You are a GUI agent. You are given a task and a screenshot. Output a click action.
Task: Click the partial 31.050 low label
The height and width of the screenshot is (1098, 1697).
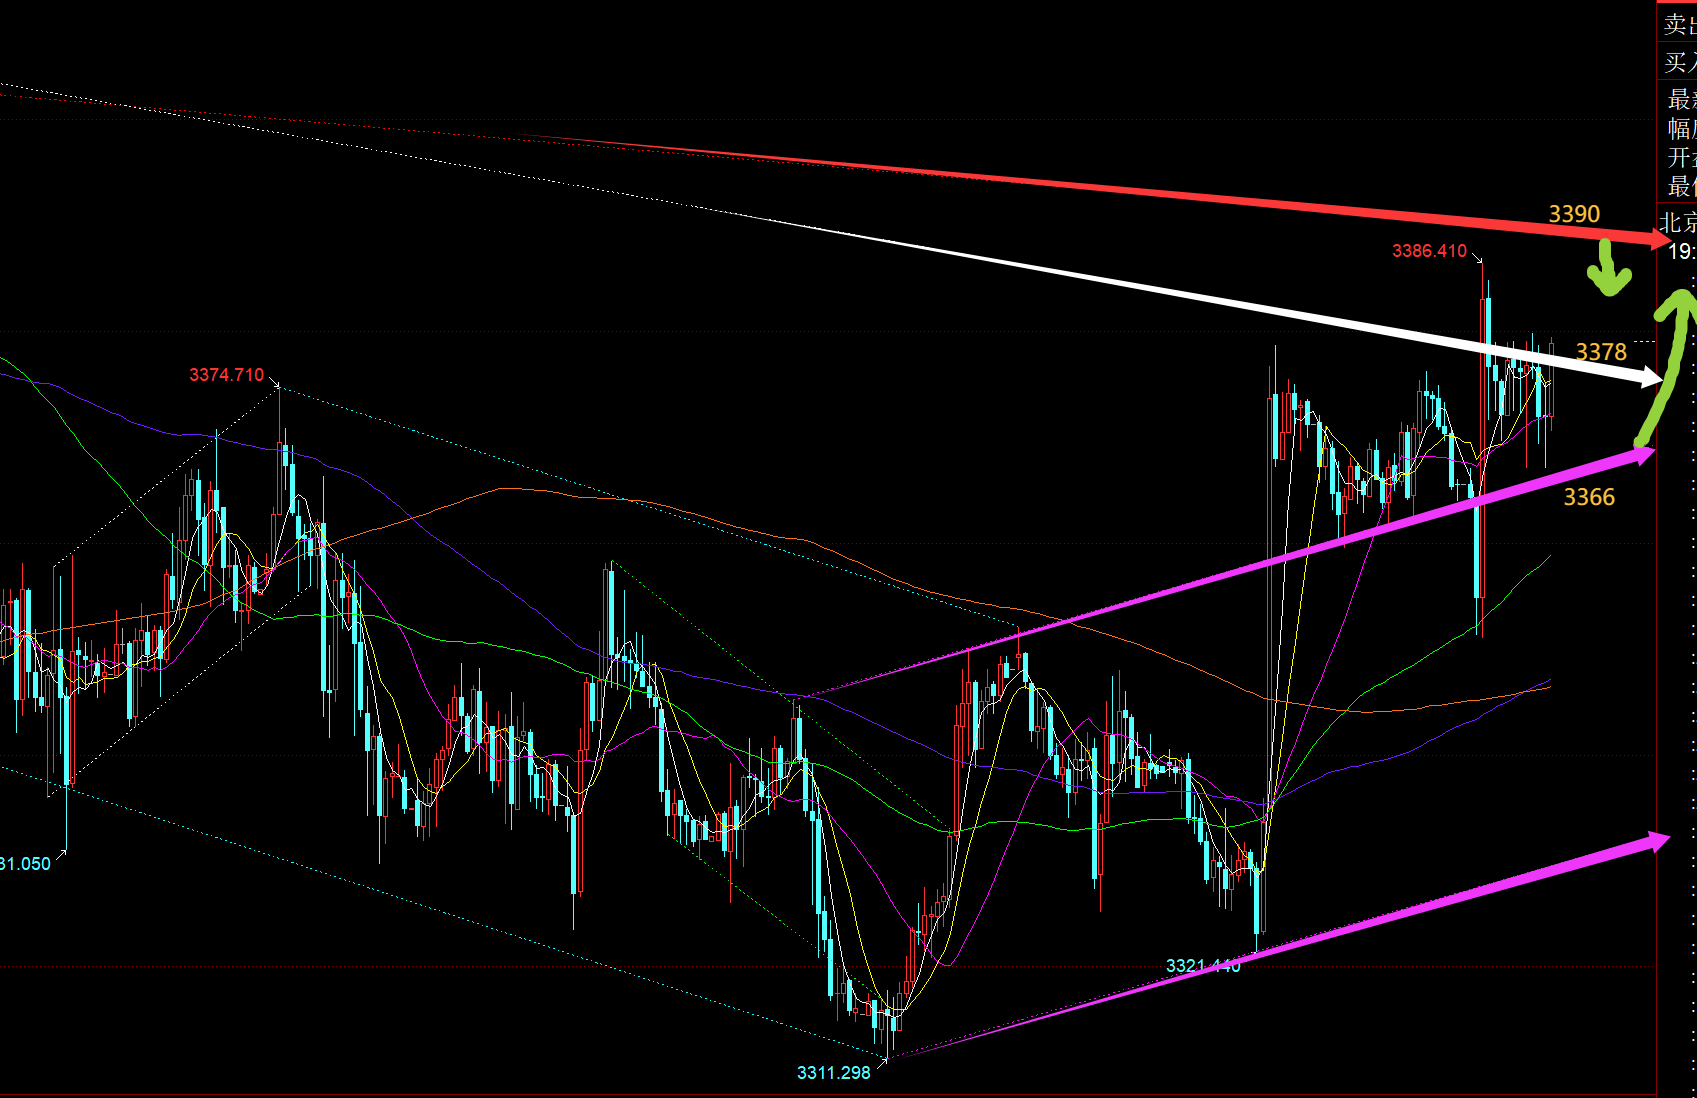(x=25, y=864)
